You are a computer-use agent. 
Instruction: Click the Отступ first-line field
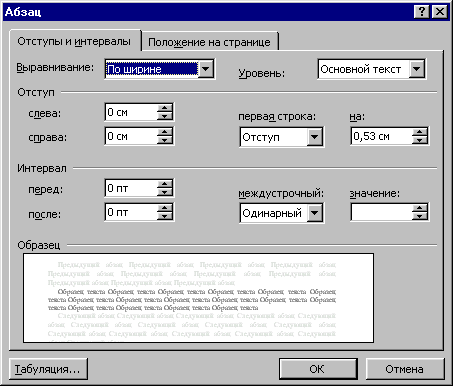click(x=274, y=137)
